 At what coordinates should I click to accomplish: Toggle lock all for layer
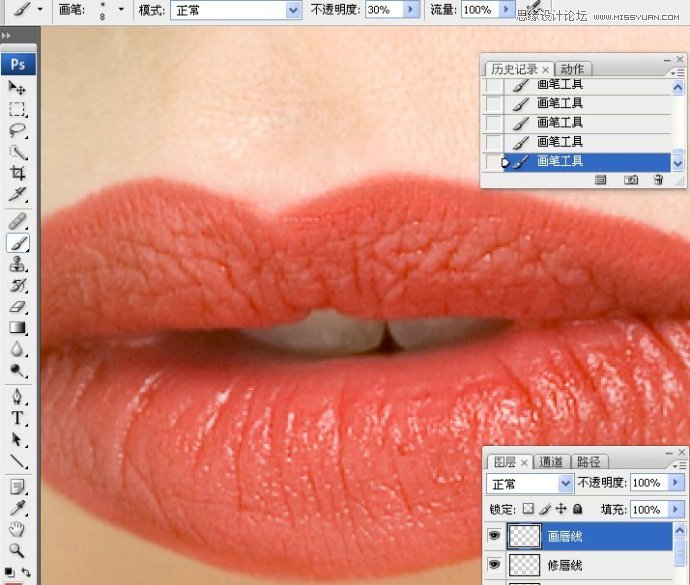[577, 509]
